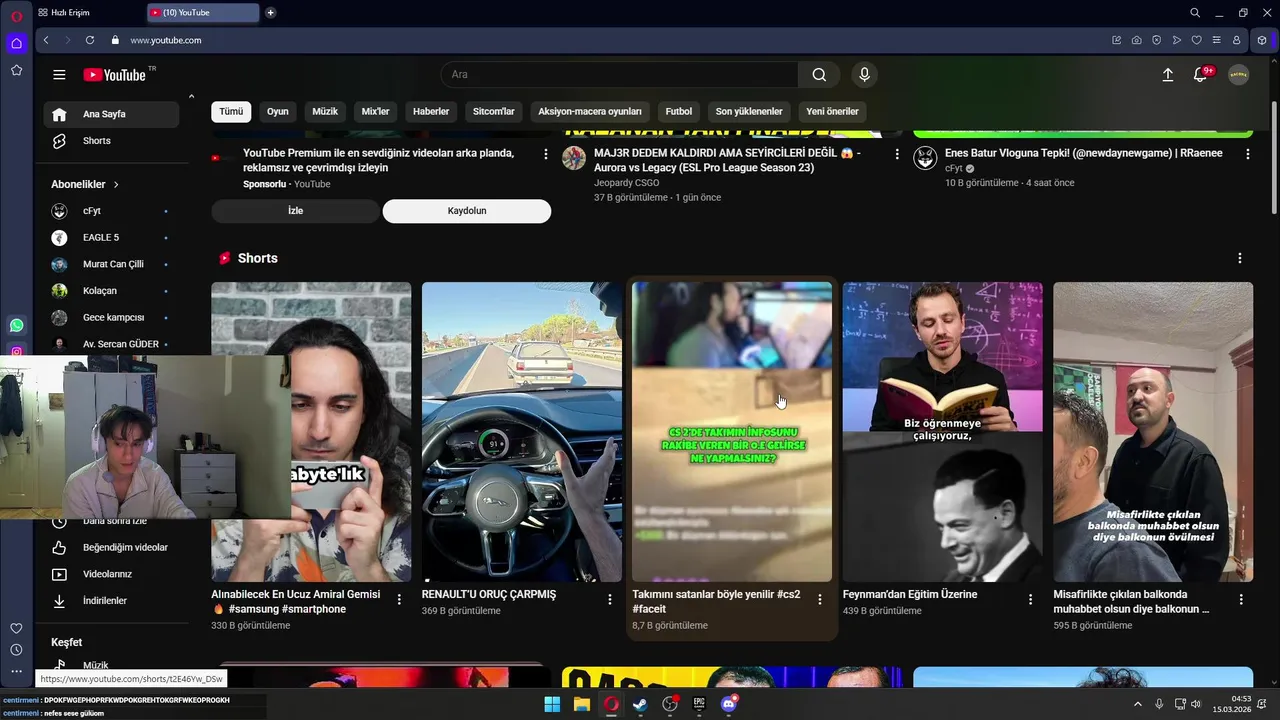Open the Shorts shelf options menu
1280x720 pixels.
click(1240, 258)
